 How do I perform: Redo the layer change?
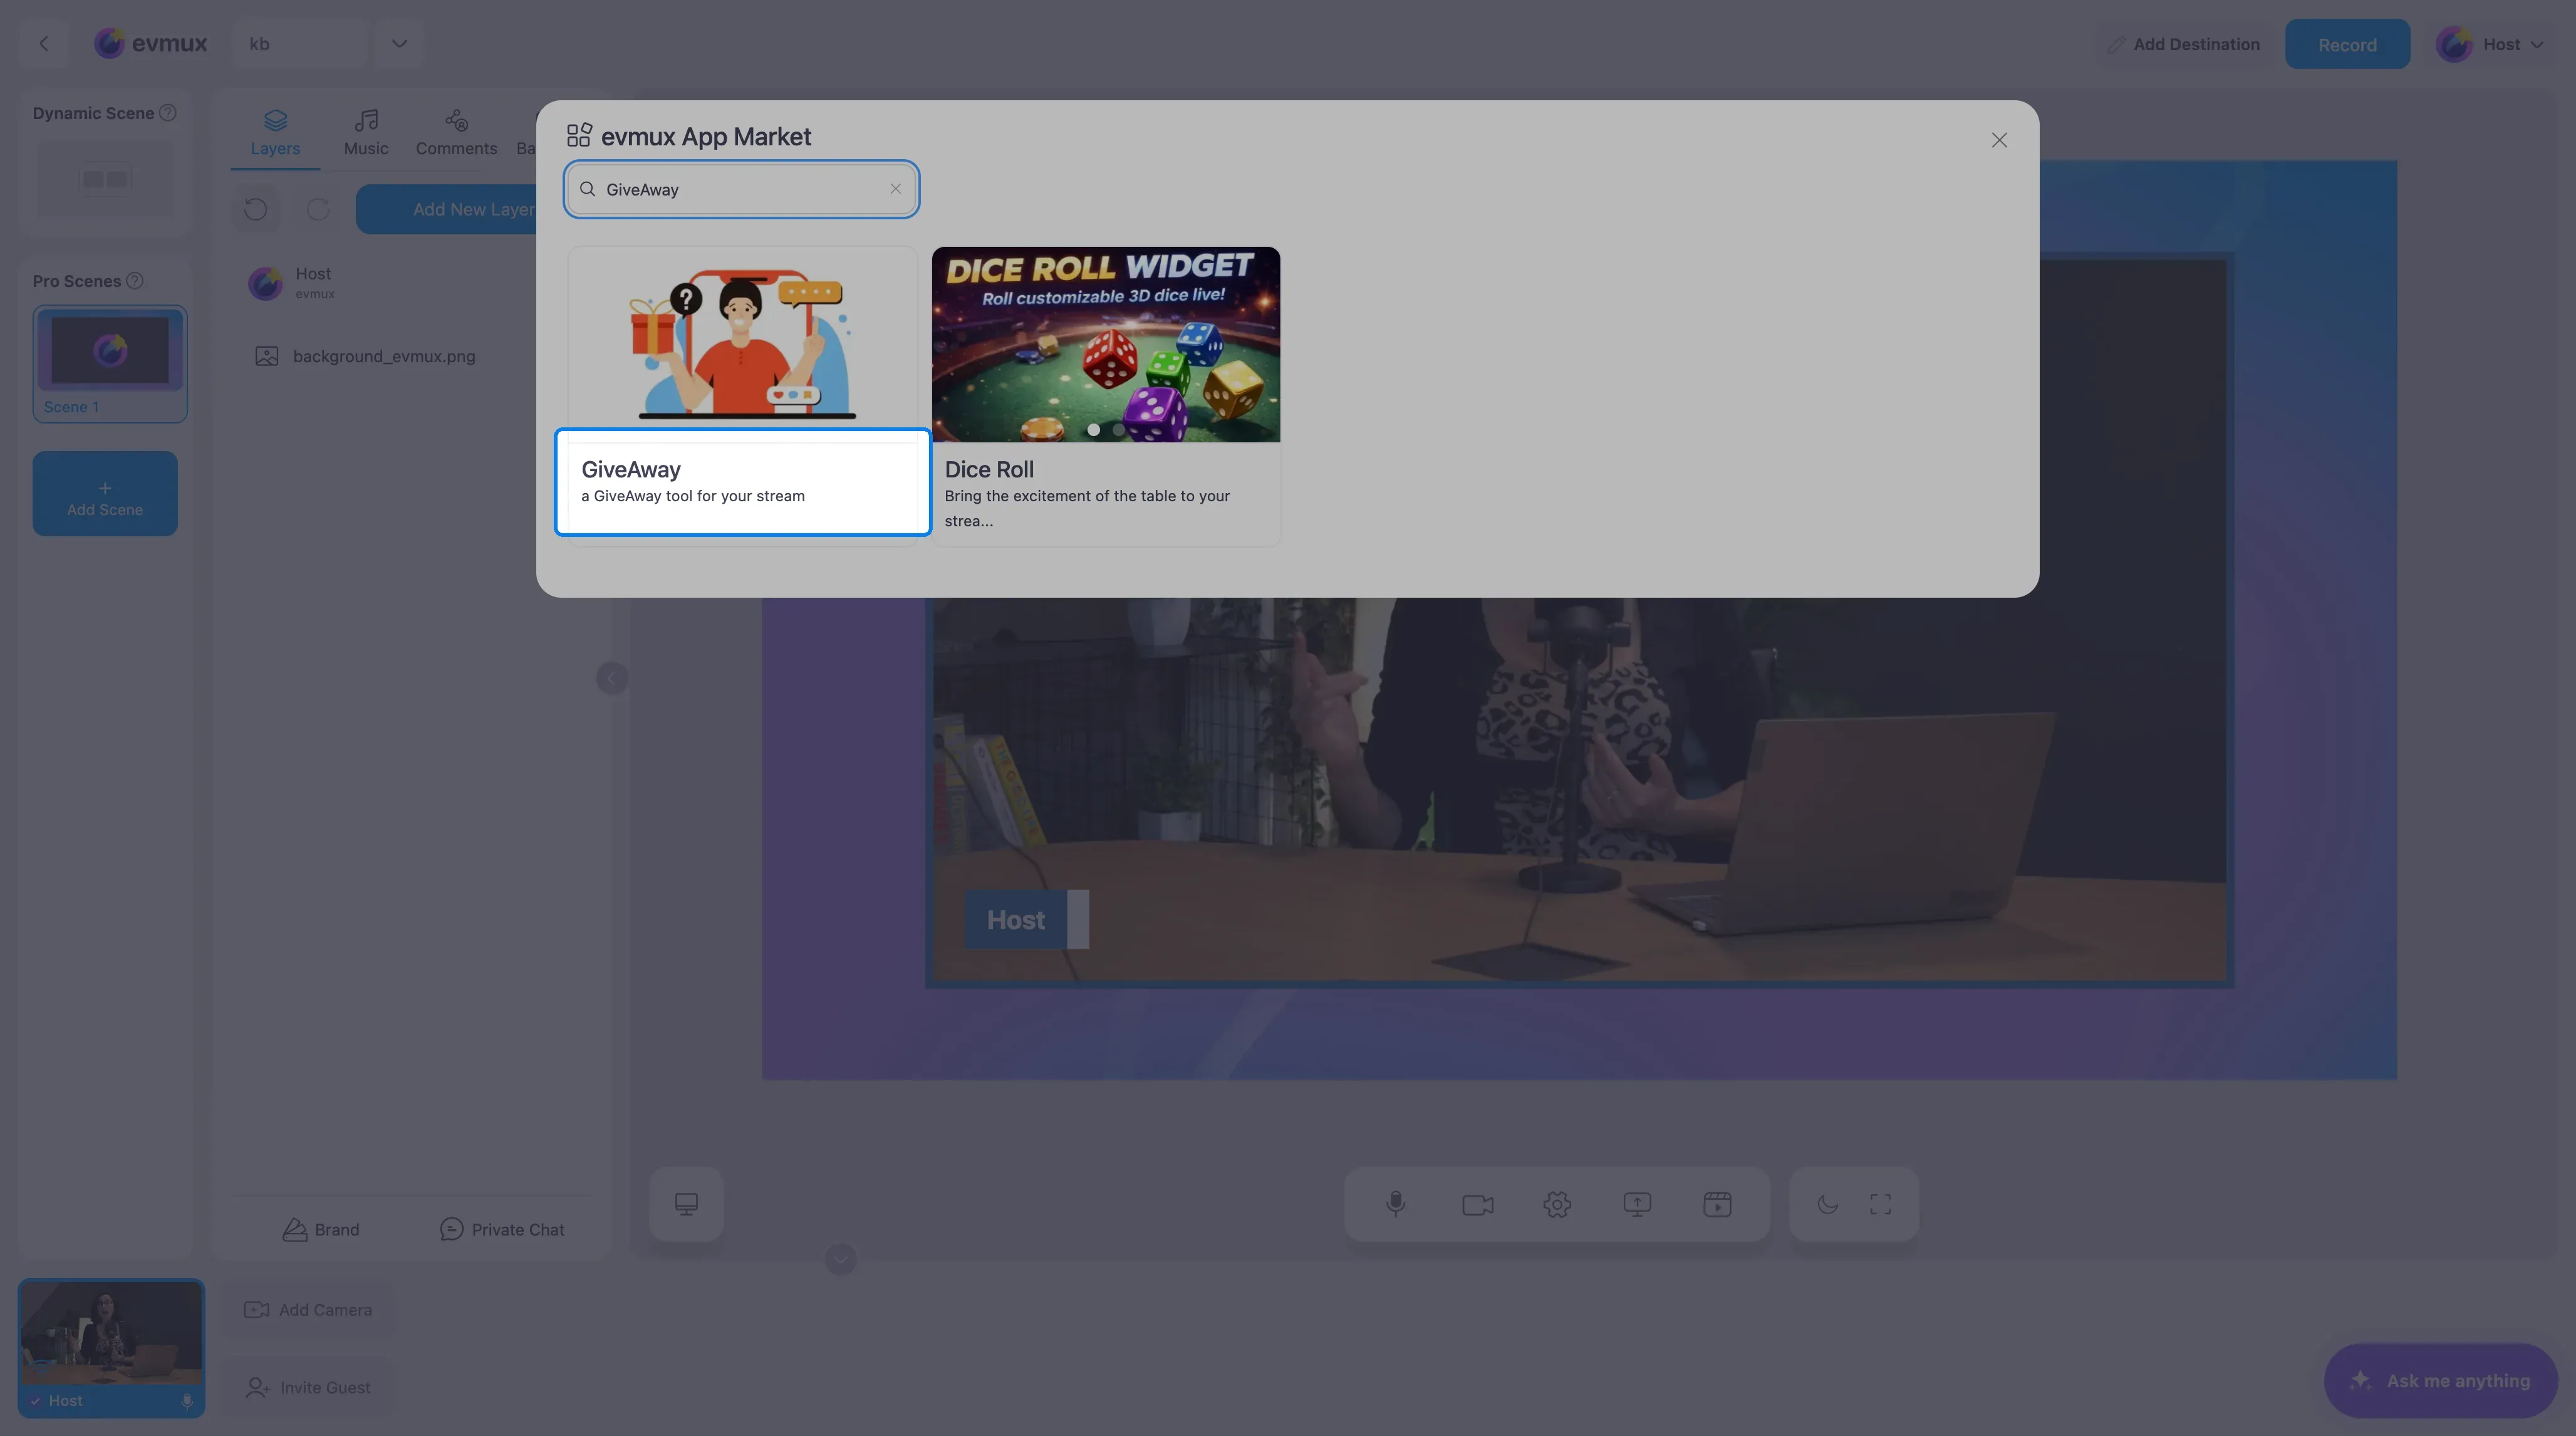tap(318, 209)
